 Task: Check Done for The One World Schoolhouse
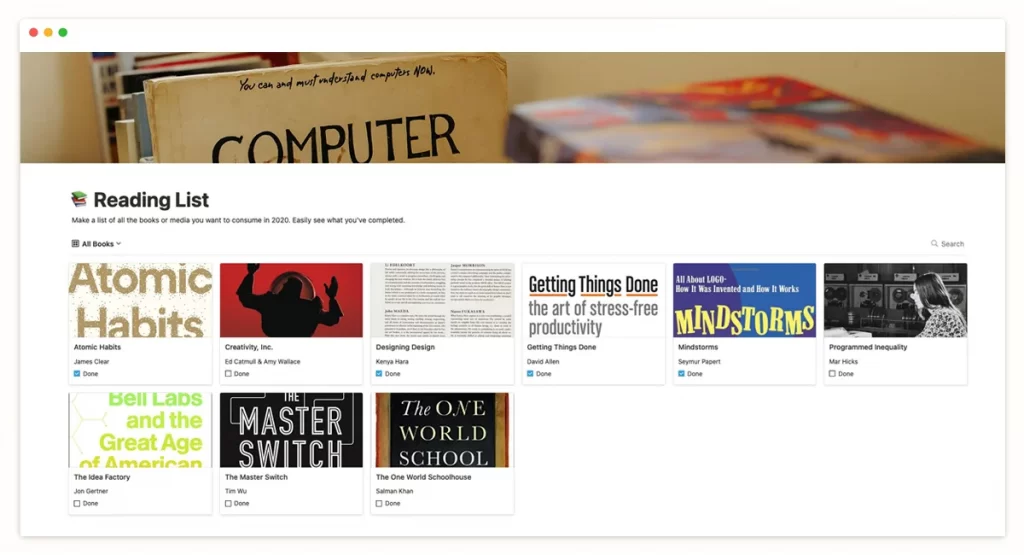pyautogui.click(x=379, y=503)
